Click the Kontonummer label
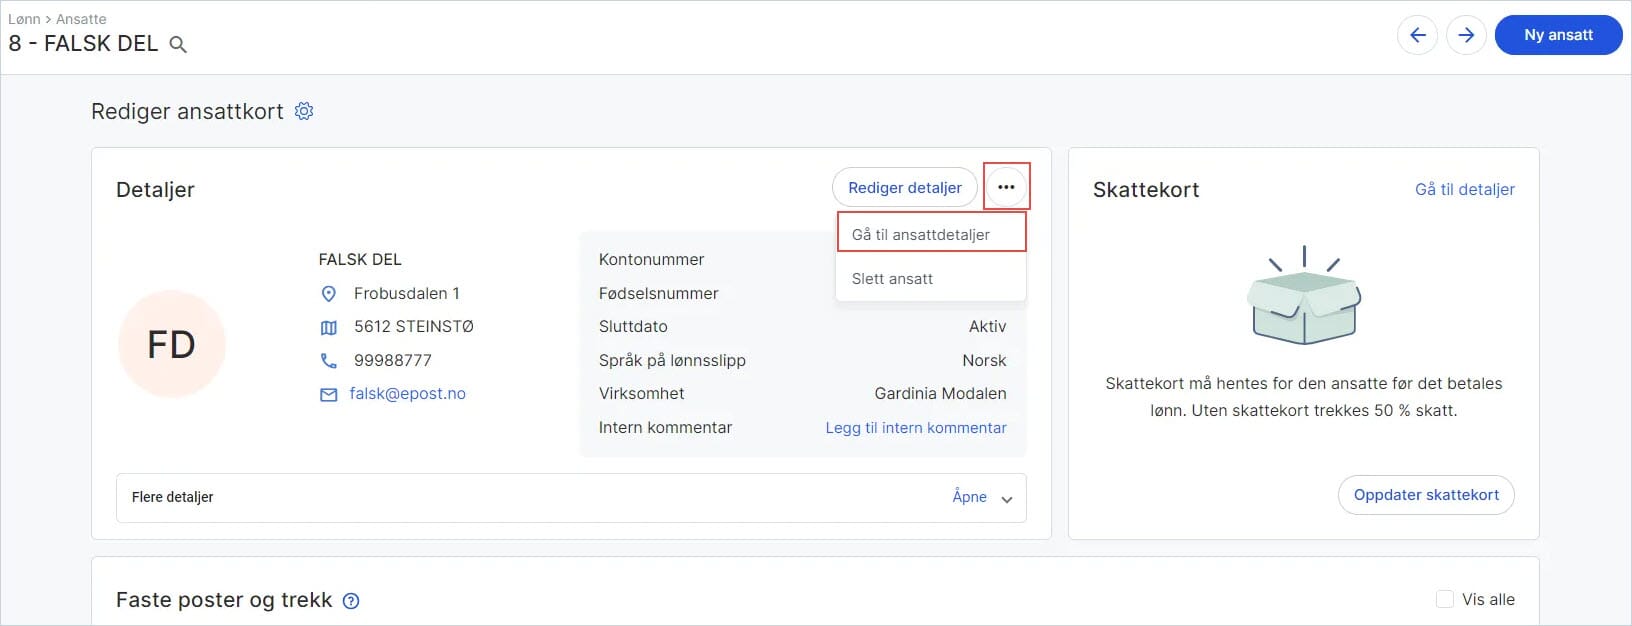 [x=651, y=259]
